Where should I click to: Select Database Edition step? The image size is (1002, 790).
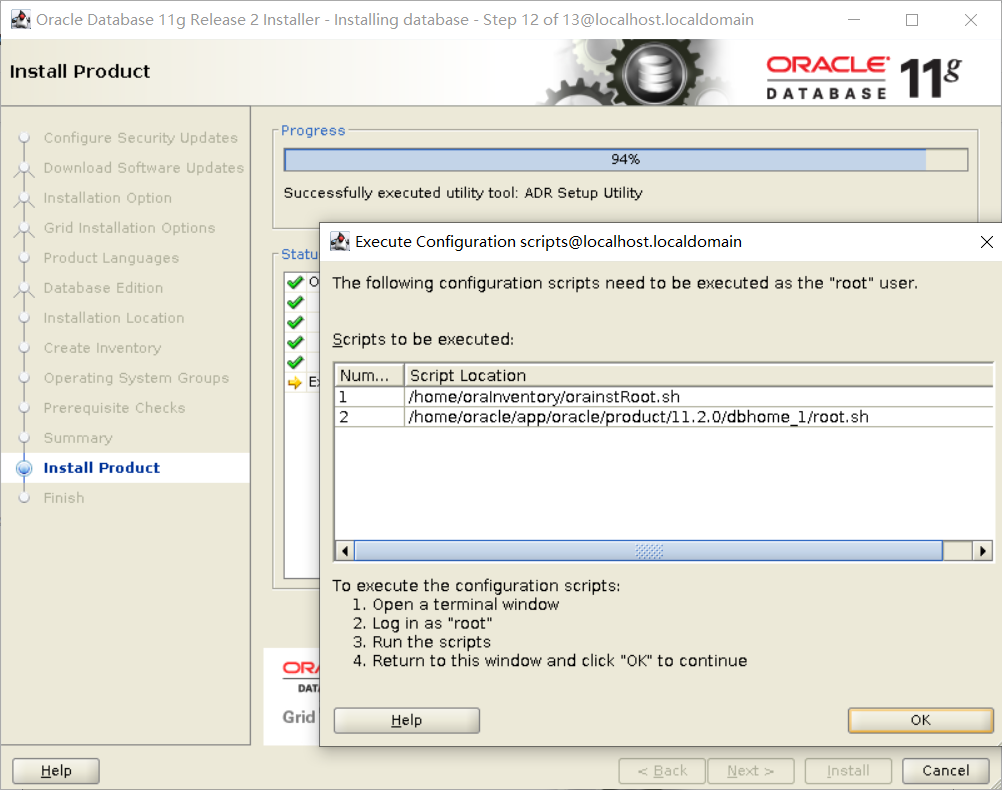pos(103,288)
